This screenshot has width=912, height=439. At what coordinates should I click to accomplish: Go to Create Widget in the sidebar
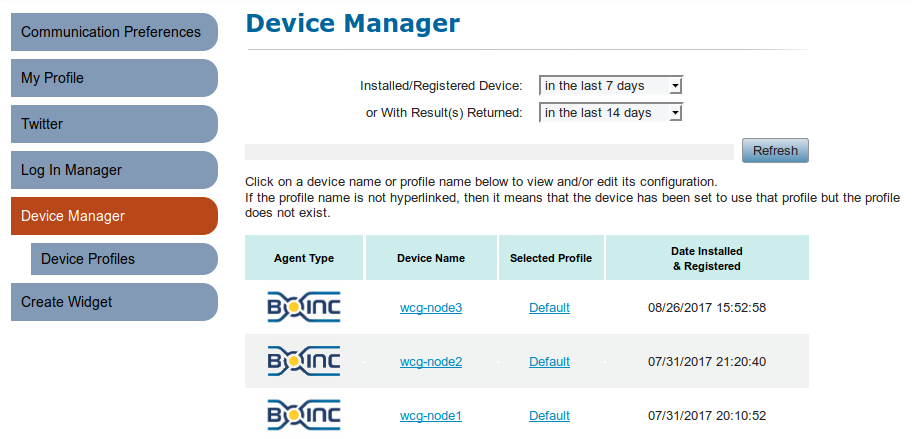click(x=114, y=302)
